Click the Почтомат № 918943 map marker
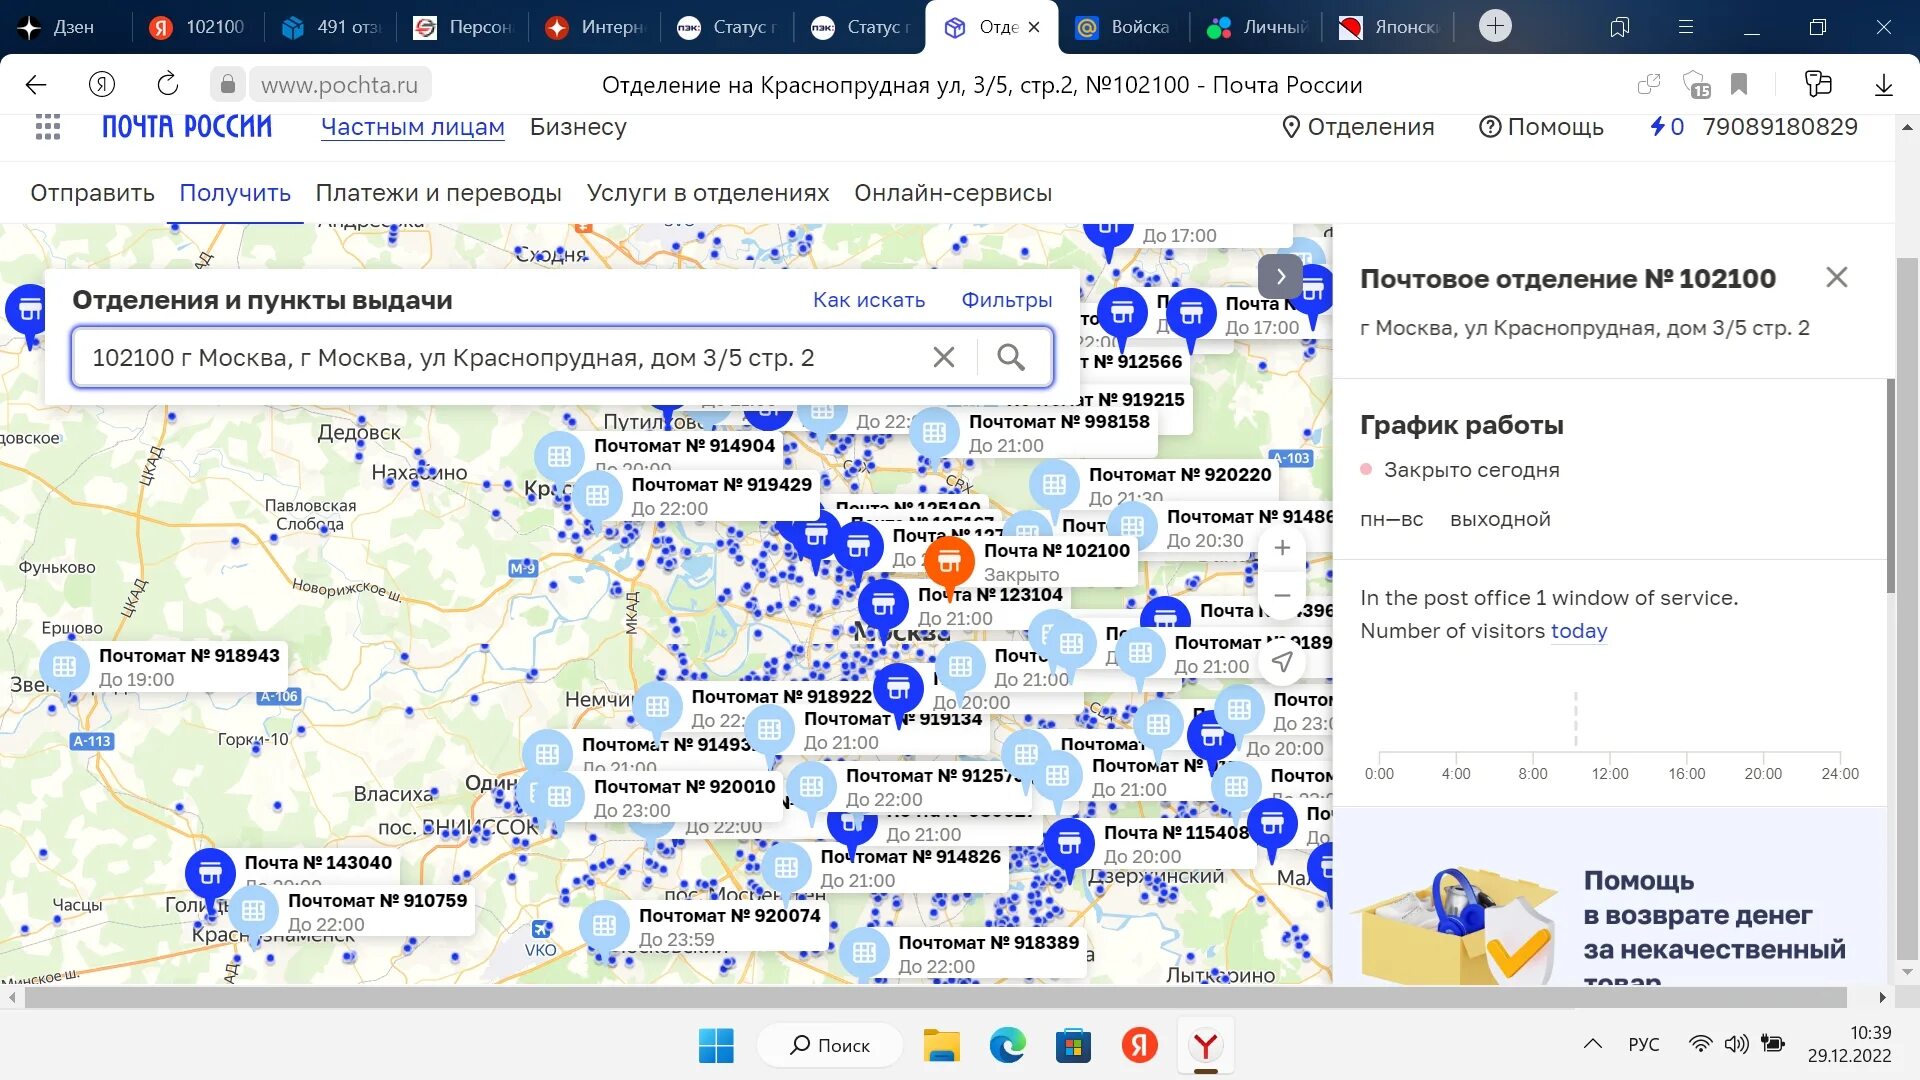1920x1080 pixels. (x=64, y=668)
